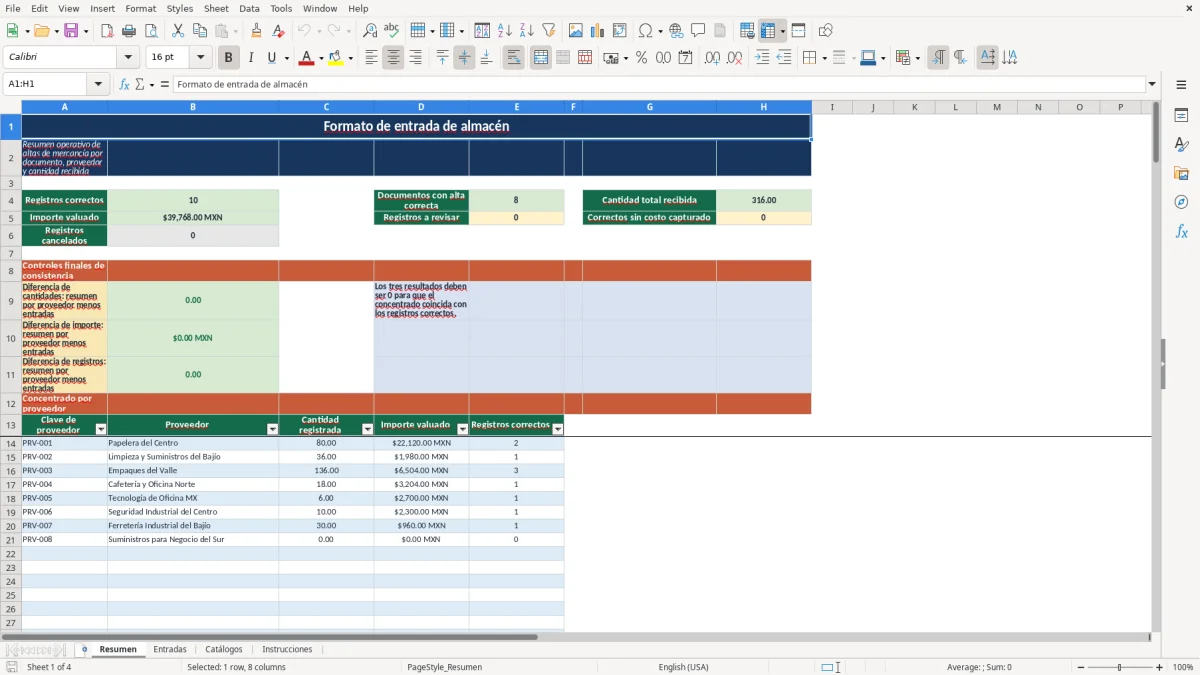
Task: Click the Sort Ascending icon
Action: (x=505, y=31)
